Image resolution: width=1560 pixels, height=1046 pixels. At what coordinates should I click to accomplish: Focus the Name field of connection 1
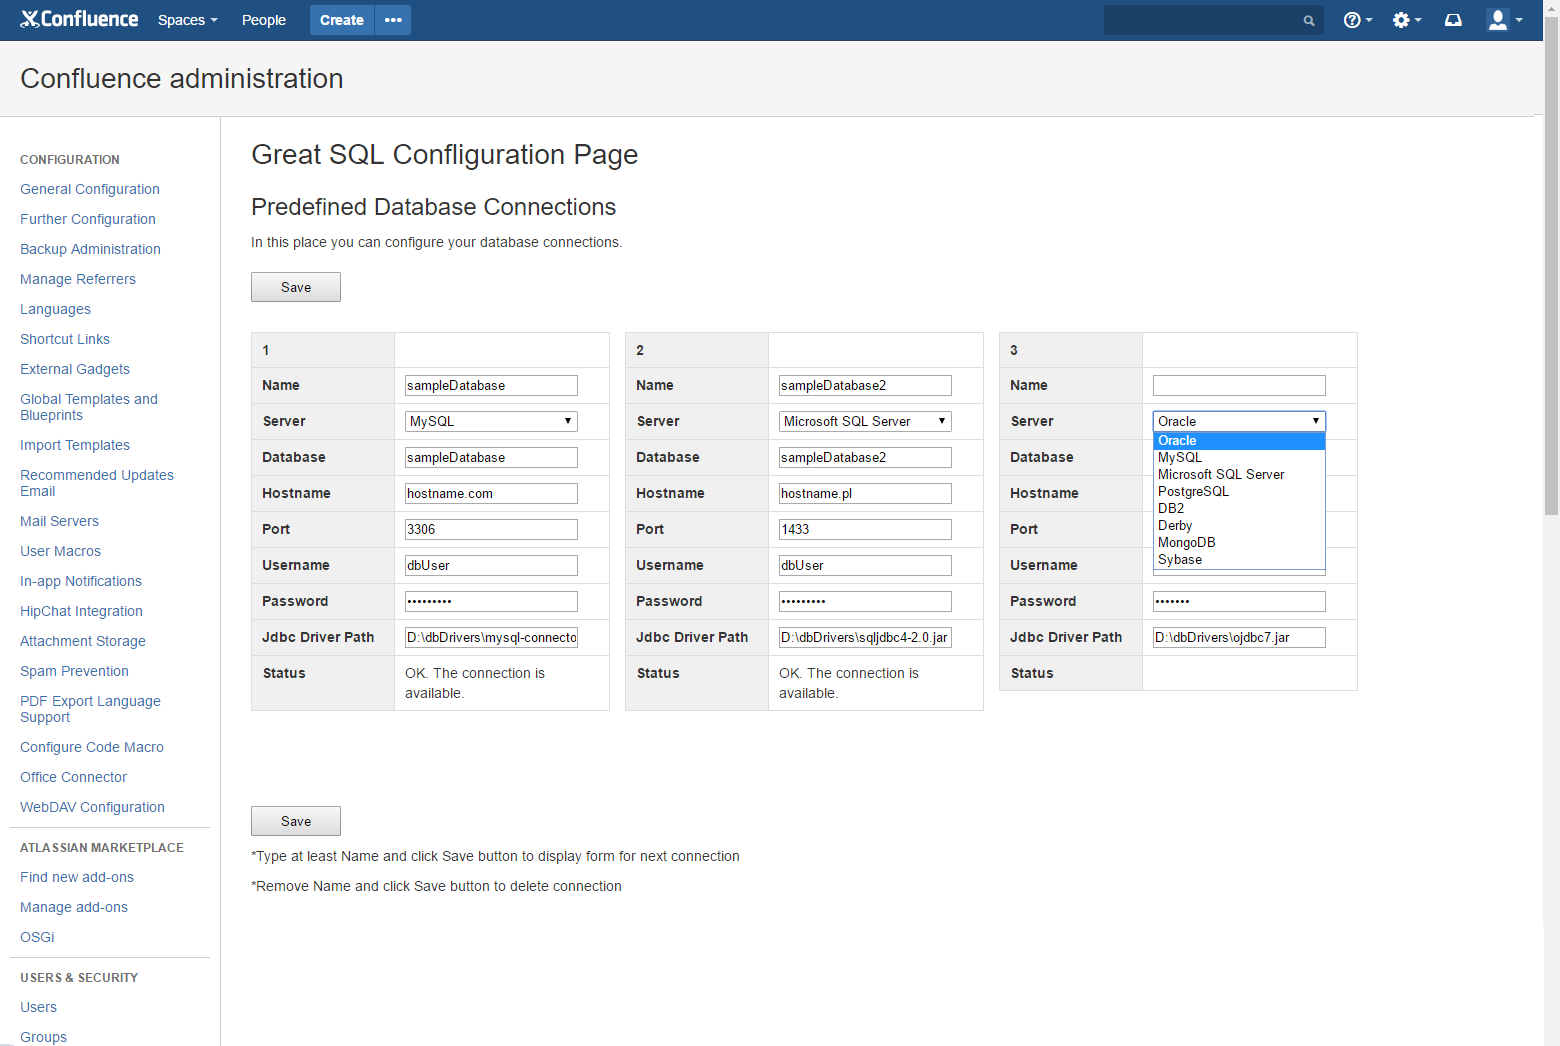tap(491, 385)
